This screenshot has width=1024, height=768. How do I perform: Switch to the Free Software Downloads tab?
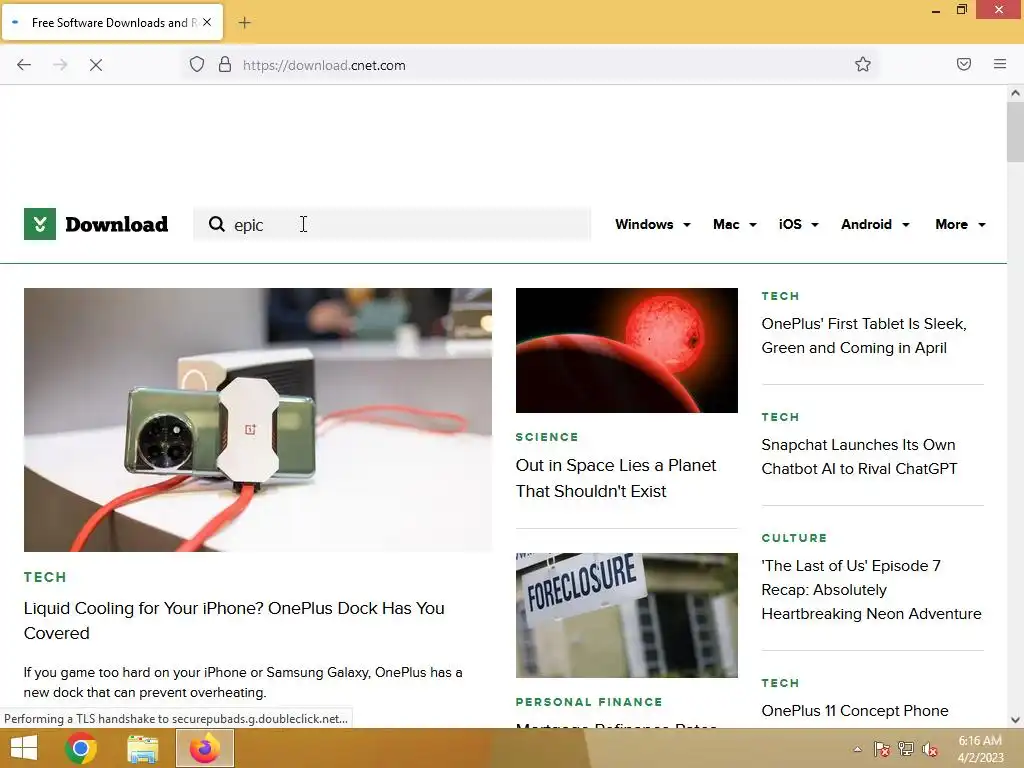tap(112, 22)
